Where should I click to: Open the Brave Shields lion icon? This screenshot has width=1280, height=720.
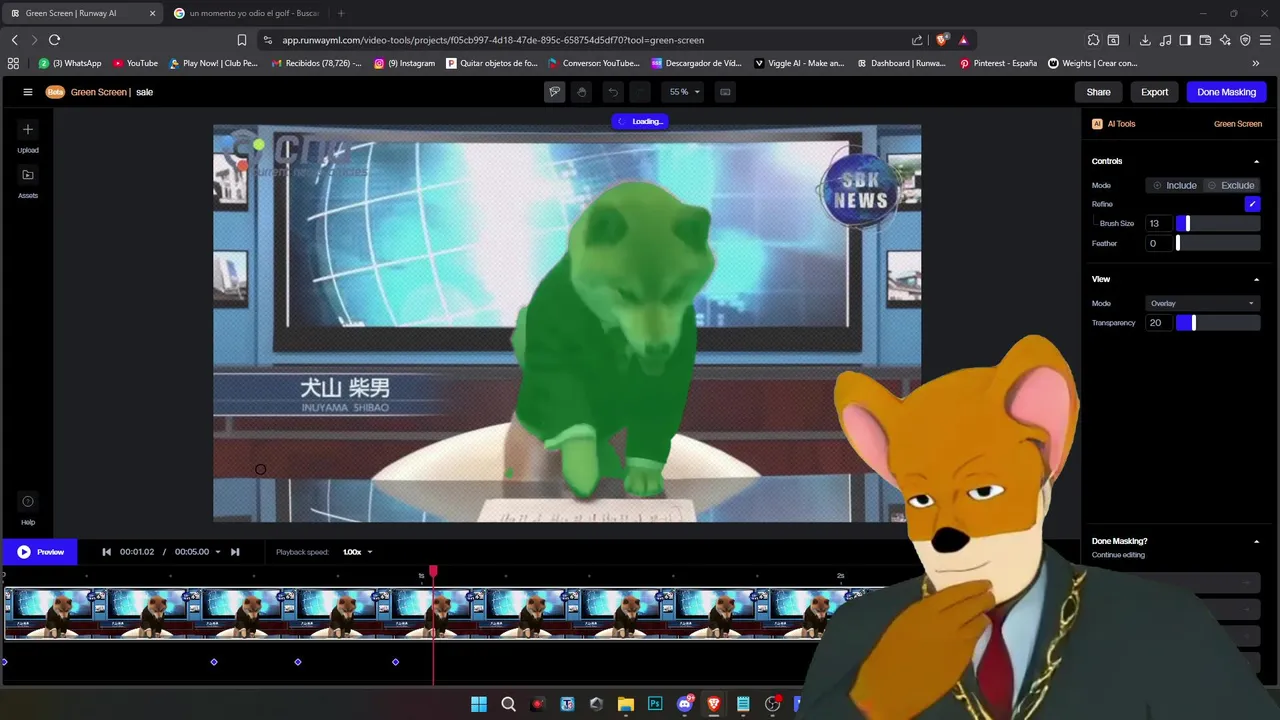[942, 40]
